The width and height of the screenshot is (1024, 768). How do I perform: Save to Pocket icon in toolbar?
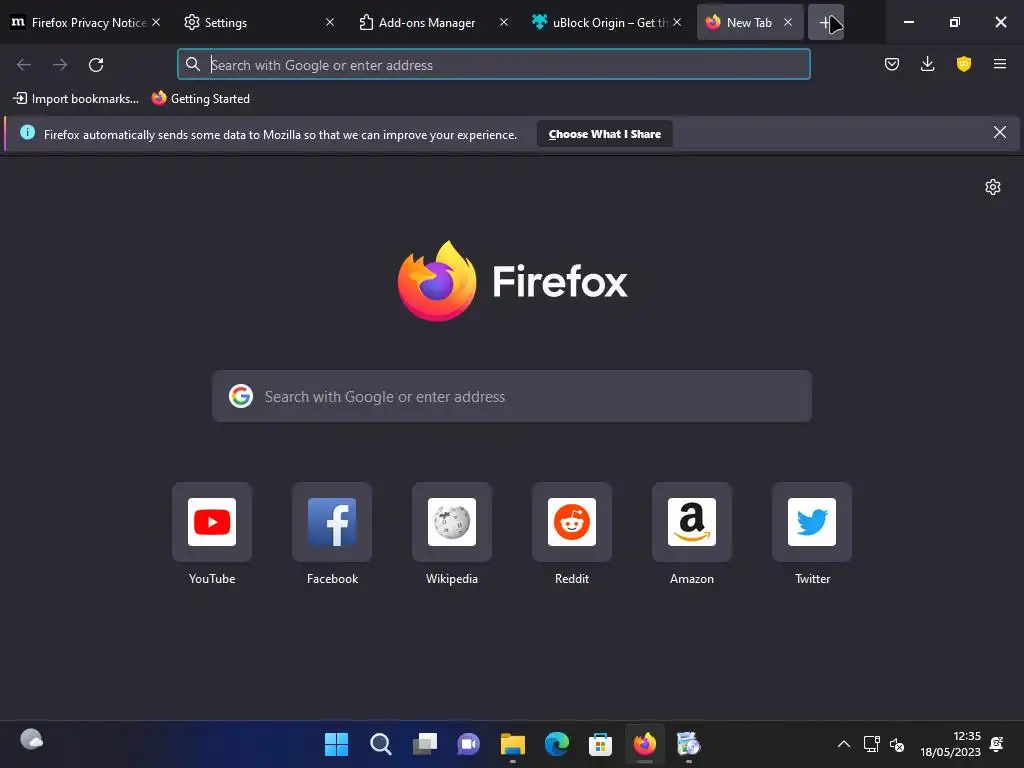pos(892,64)
